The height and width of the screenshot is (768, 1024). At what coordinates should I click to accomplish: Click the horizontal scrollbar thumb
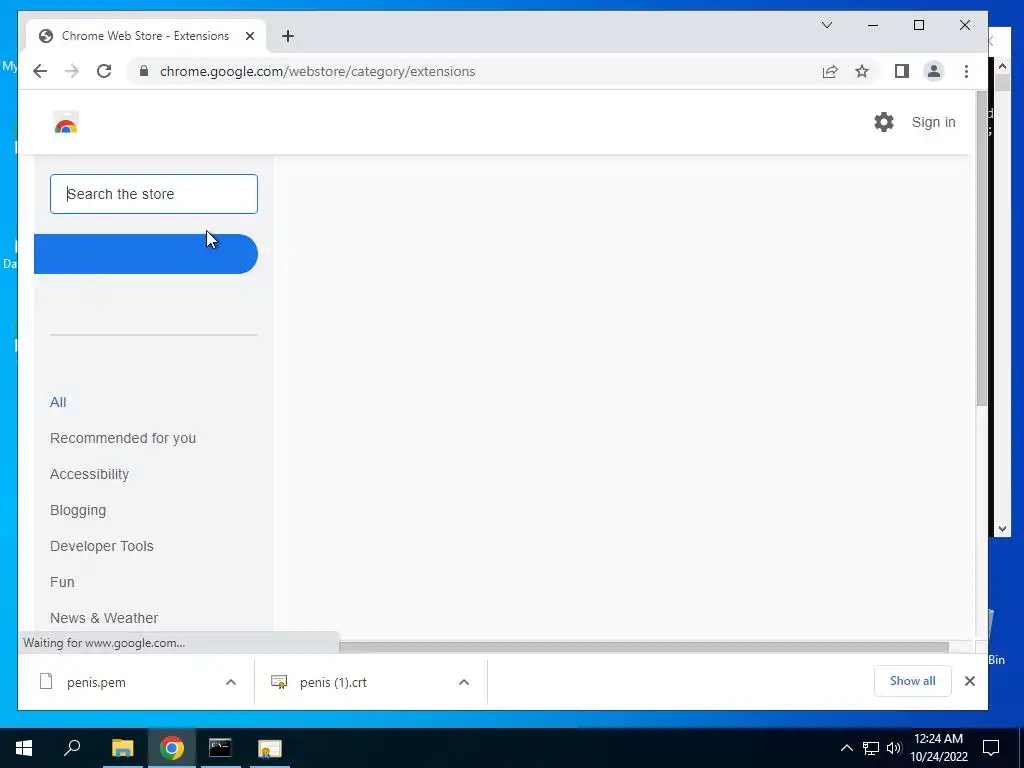644,647
